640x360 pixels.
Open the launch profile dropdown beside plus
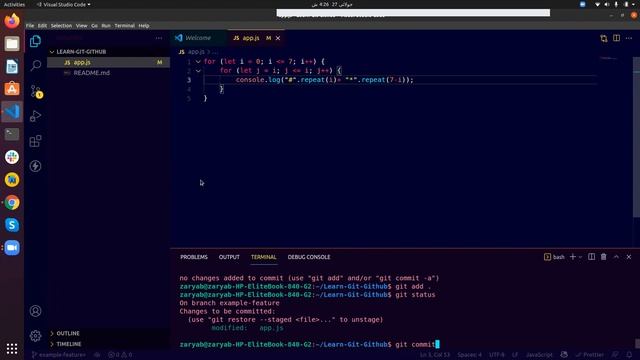580,257
